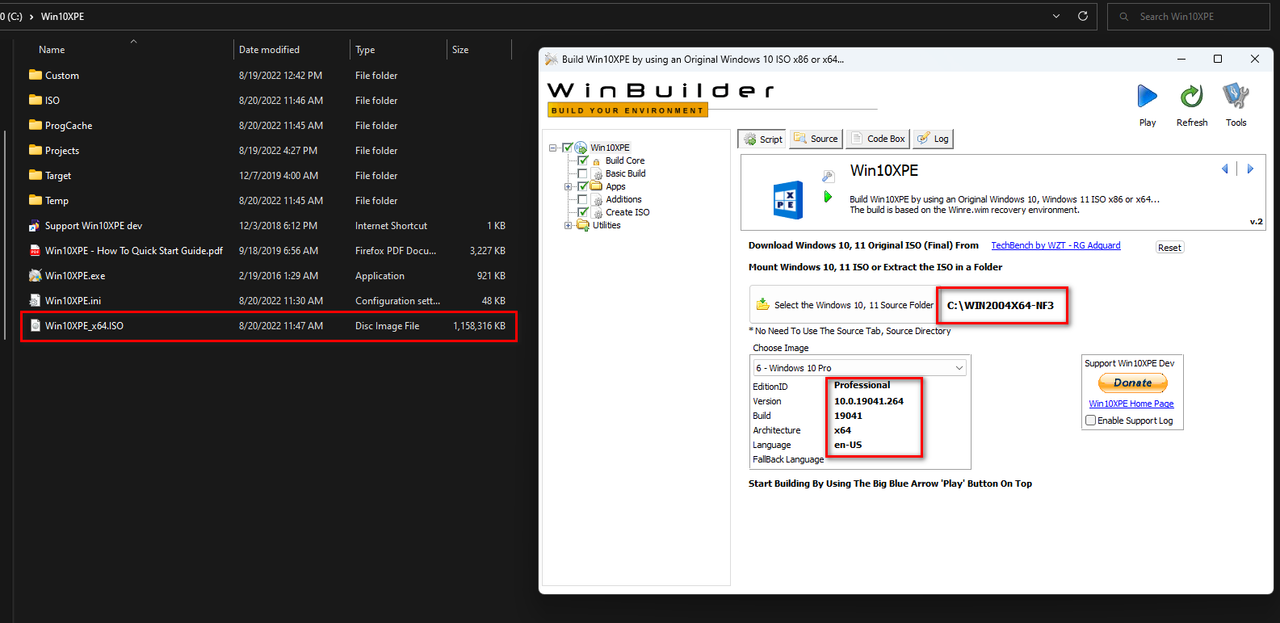Click the Win10XPE segment in the address bar
Viewport: 1280px width, 623px height.
pos(60,17)
